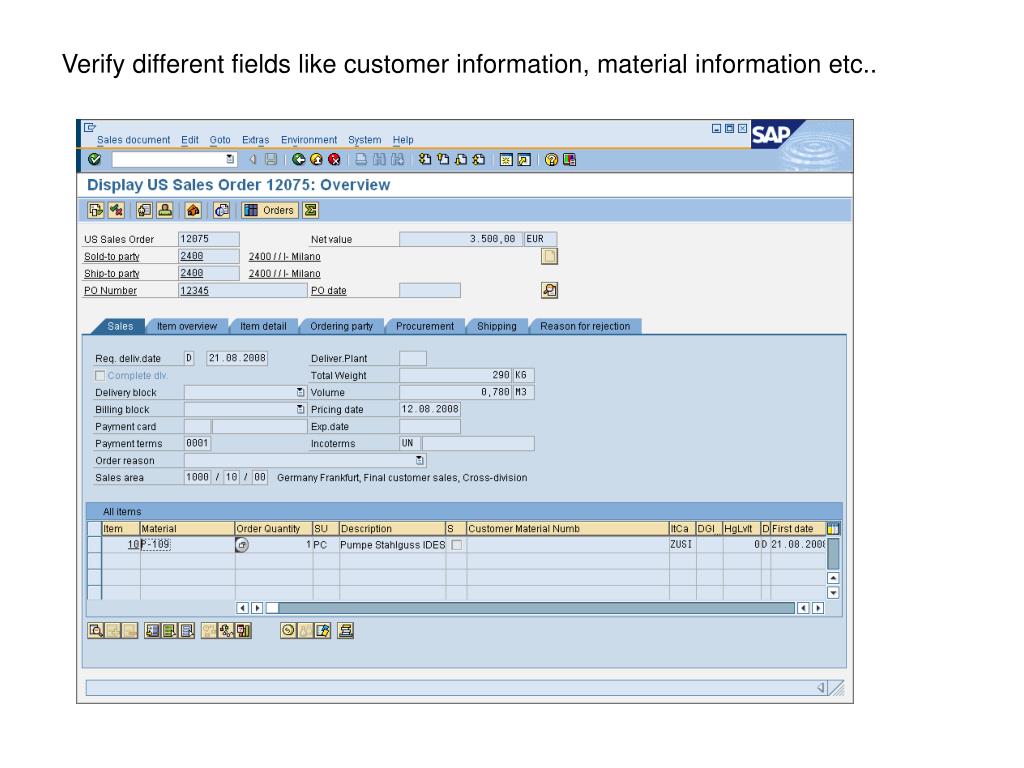
Task: Open the System menu
Action: point(364,140)
